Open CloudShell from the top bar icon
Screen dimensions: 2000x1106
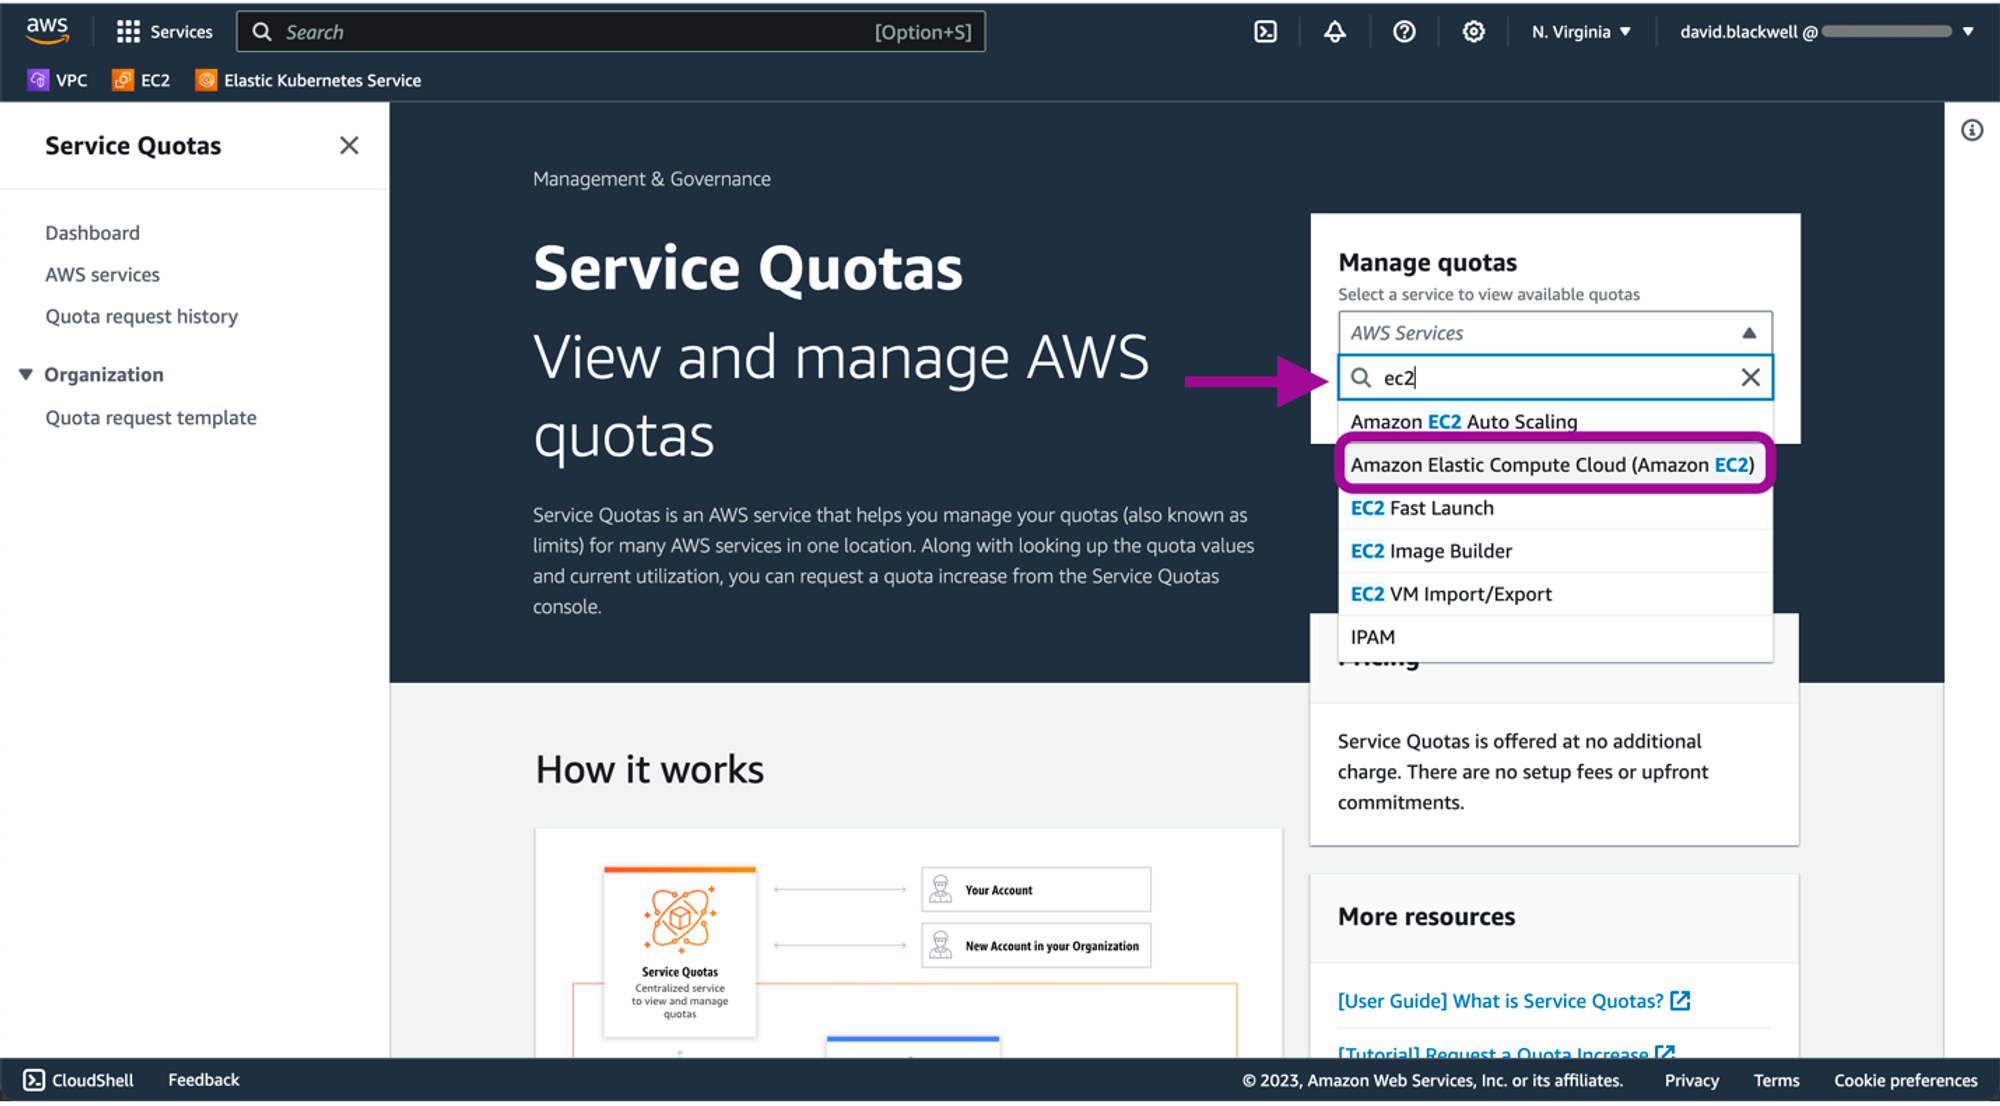pos(1265,32)
